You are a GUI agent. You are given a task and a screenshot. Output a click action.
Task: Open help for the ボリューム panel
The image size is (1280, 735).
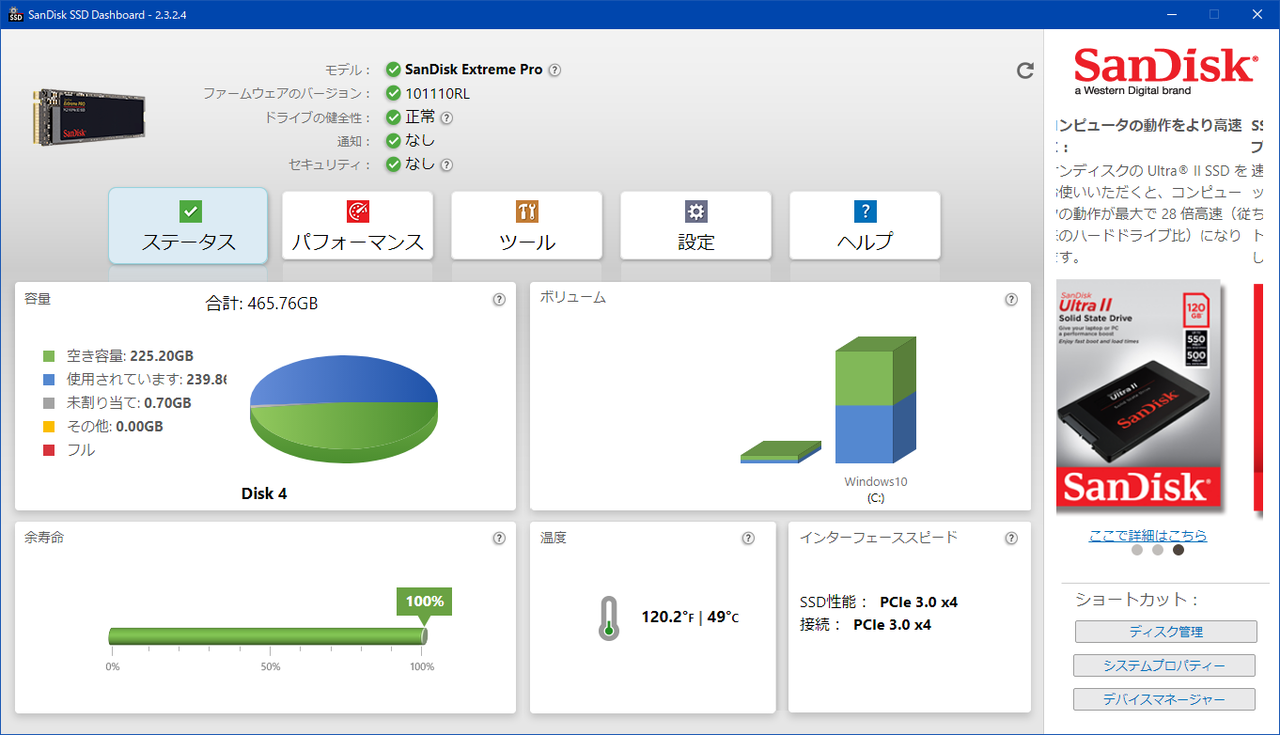point(1011,299)
